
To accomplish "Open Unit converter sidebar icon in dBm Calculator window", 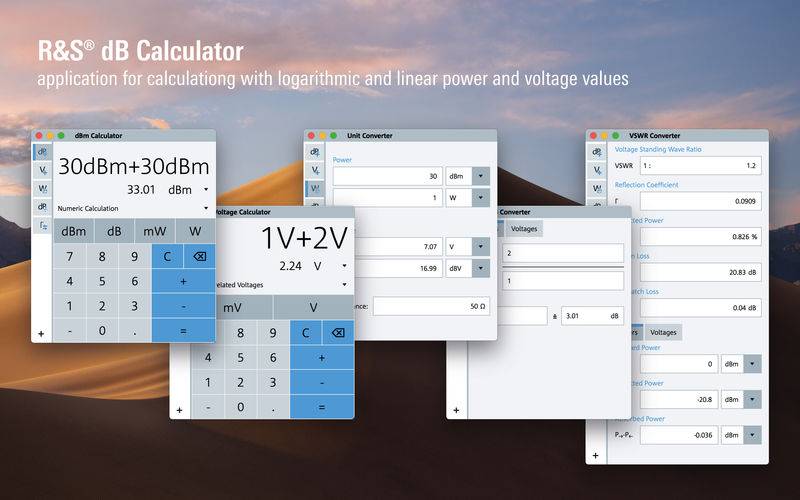I will point(43,189).
